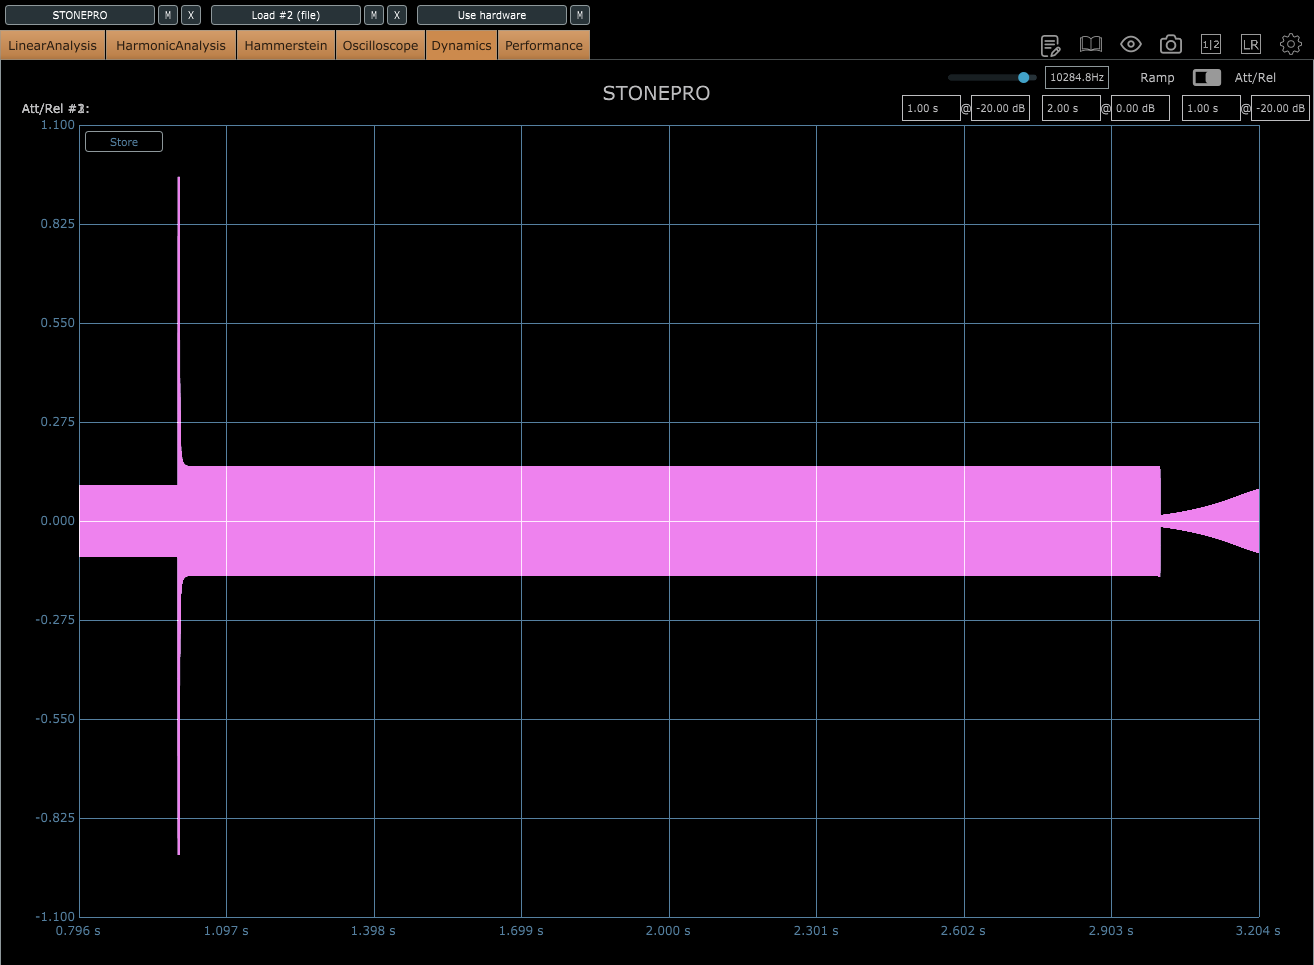Switch to the Oscilloscope tab
The image size is (1314, 965).
coord(380,45)
